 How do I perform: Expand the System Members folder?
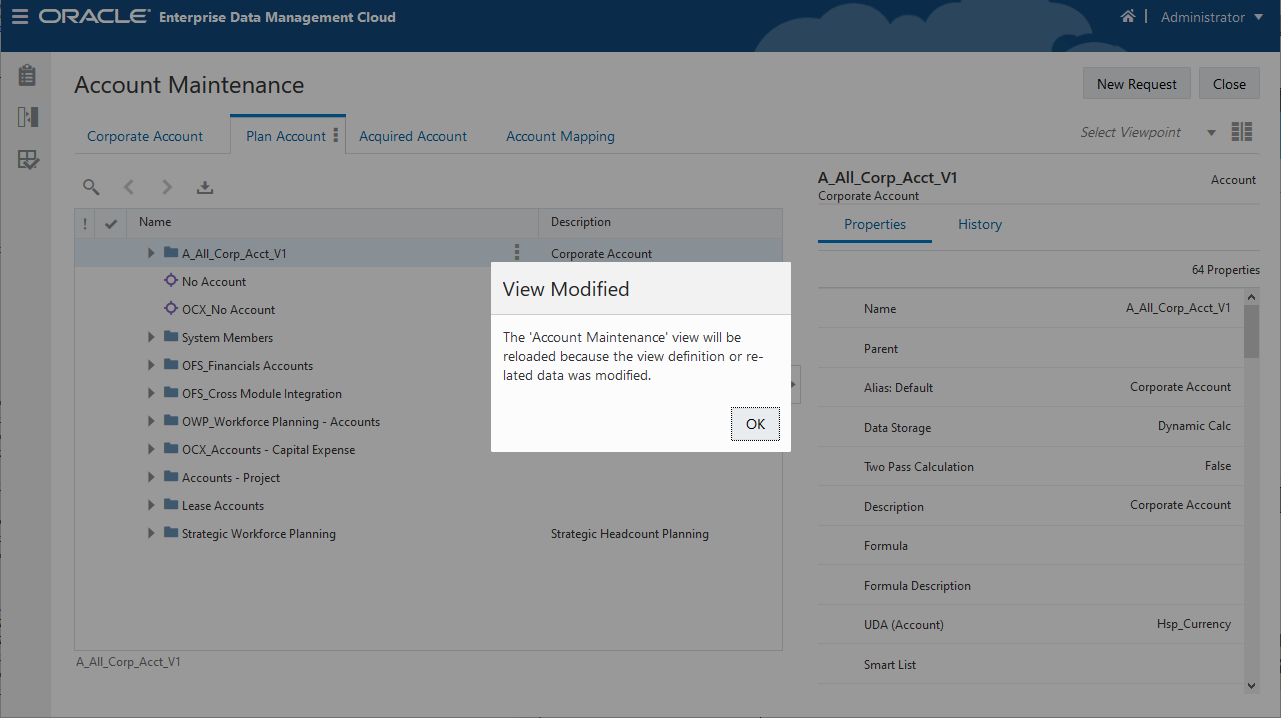click(151, 337)
